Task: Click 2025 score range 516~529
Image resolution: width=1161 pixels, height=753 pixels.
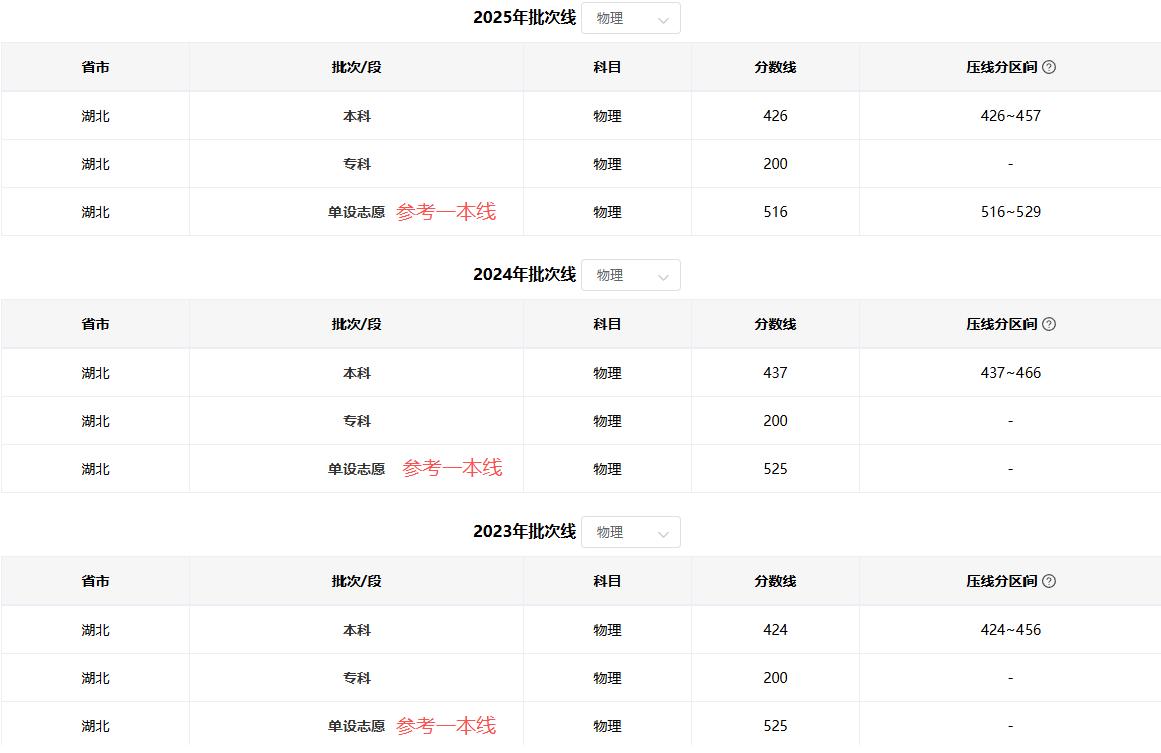Action: point(1010,212)
